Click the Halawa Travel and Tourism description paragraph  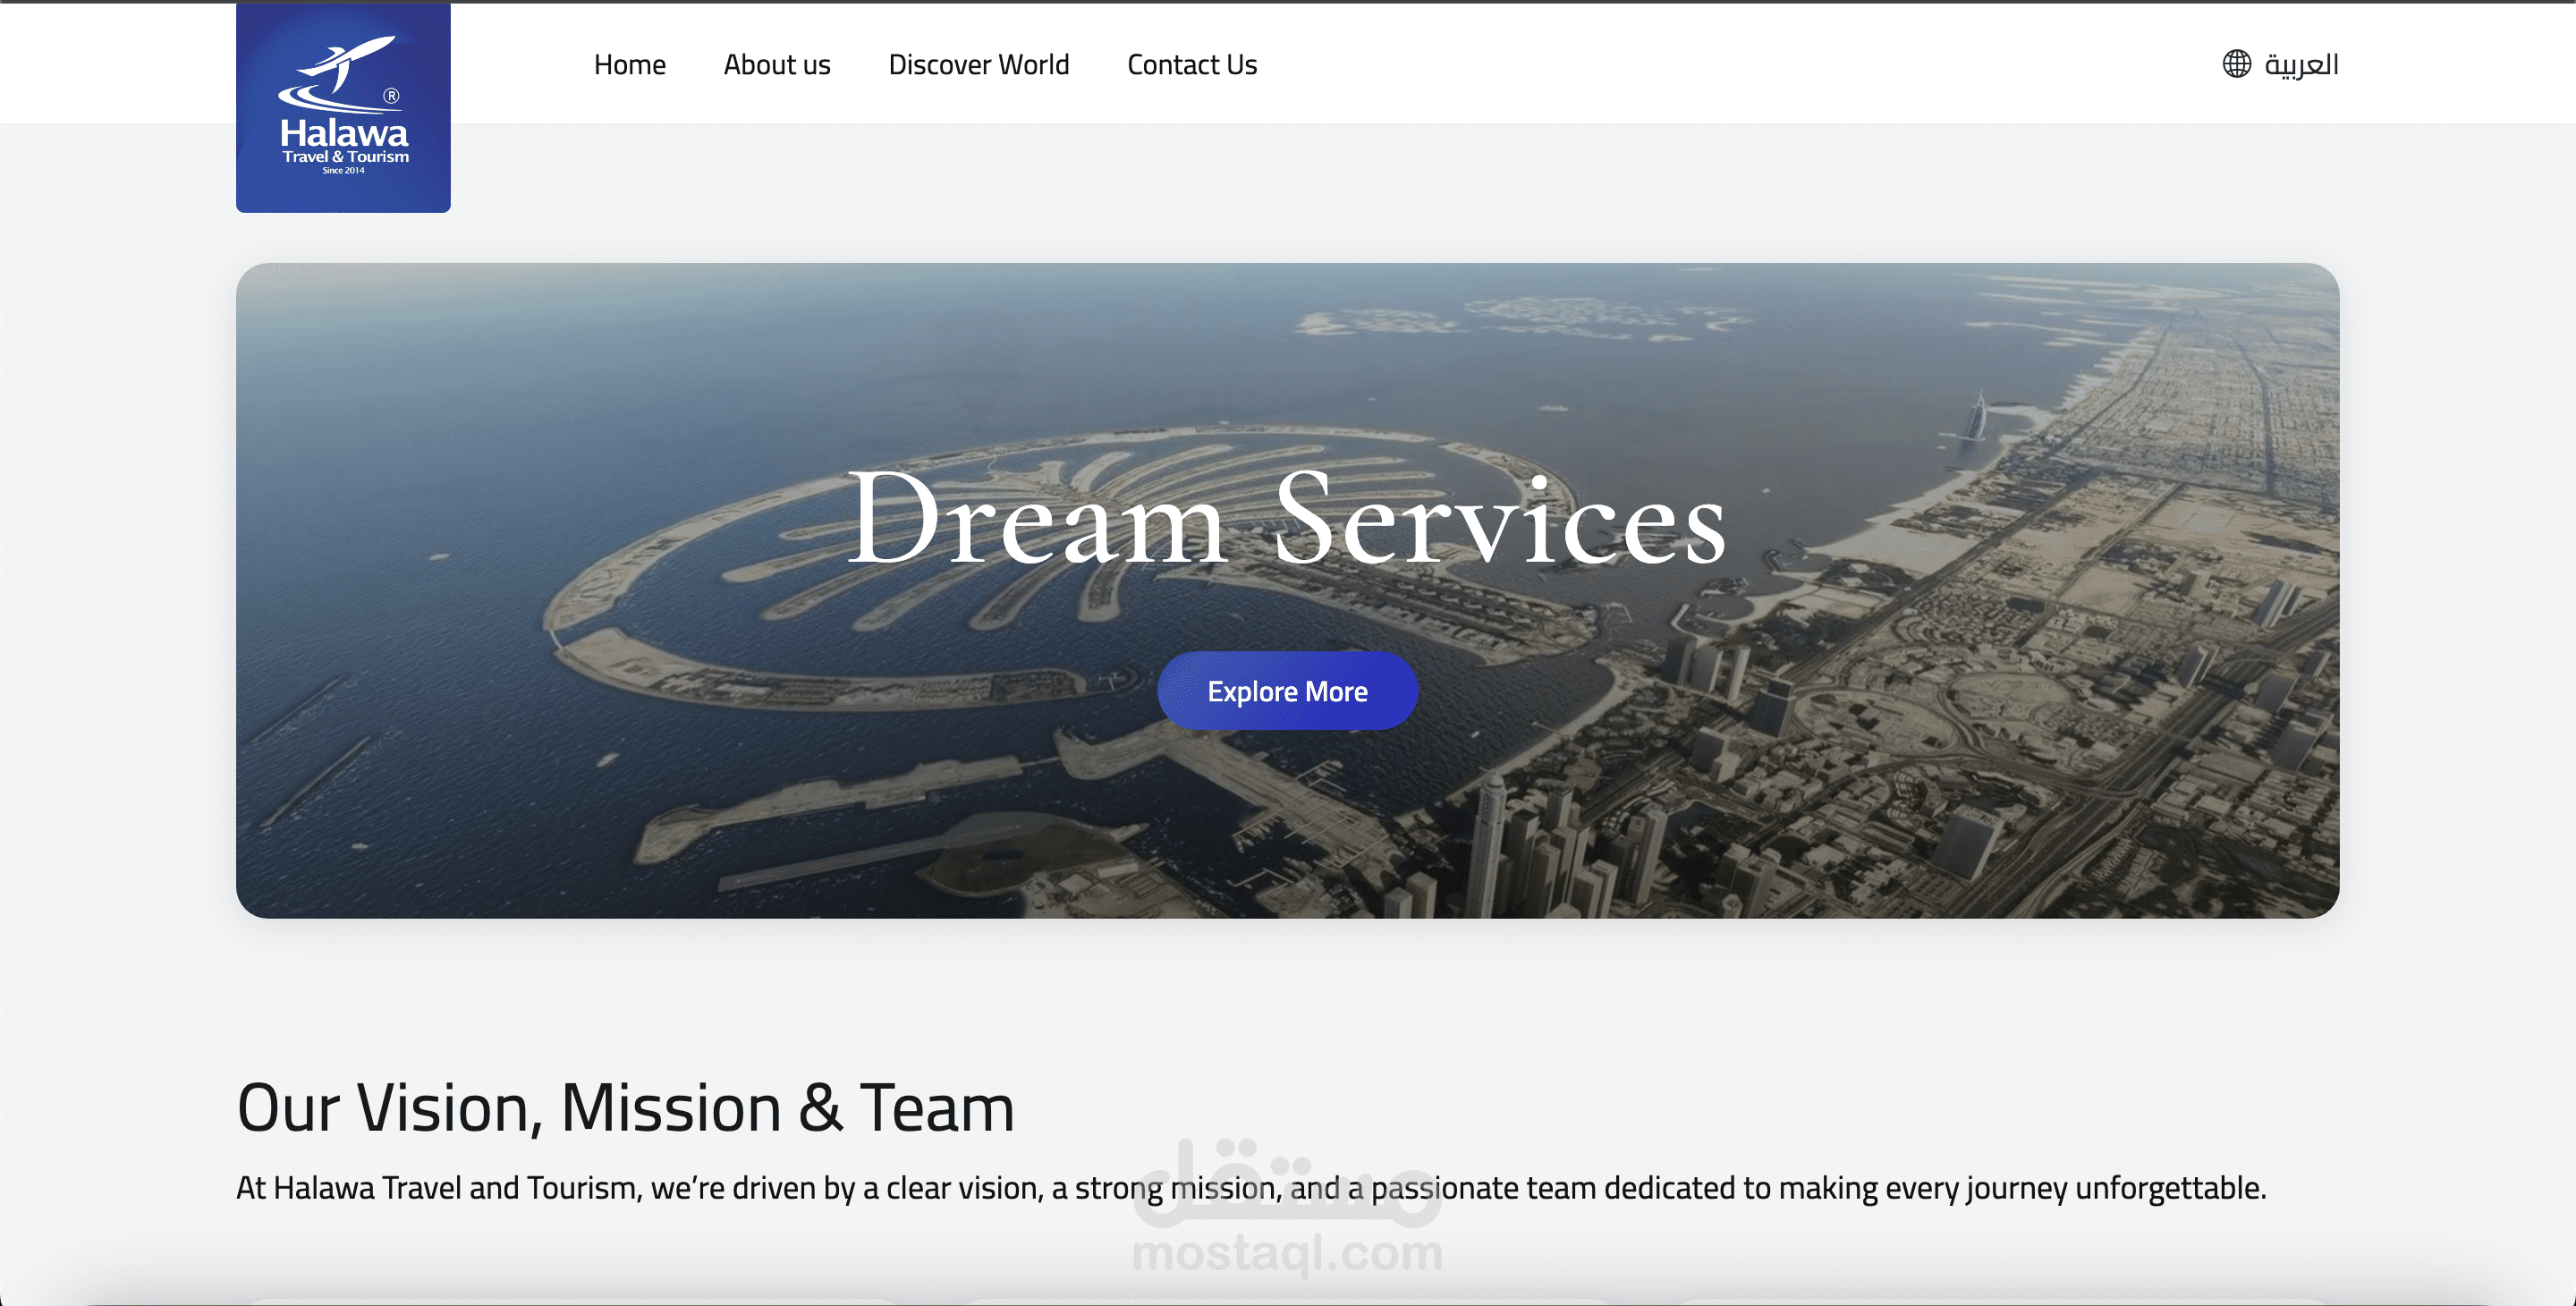click(1250, 1188)
